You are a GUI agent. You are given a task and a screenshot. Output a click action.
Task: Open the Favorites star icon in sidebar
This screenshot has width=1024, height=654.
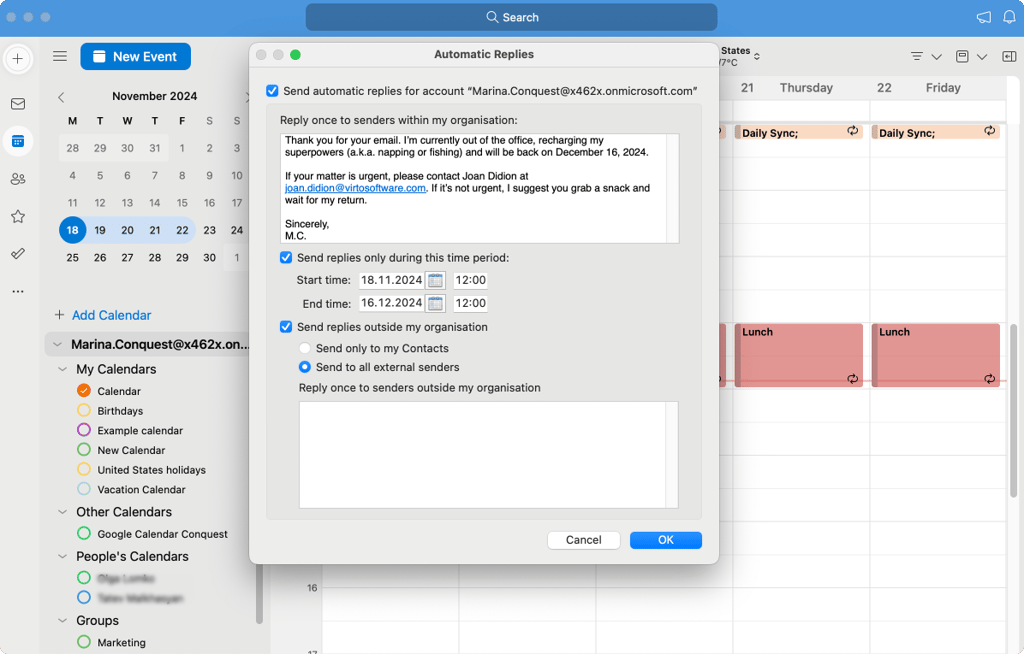coord(18,216)
